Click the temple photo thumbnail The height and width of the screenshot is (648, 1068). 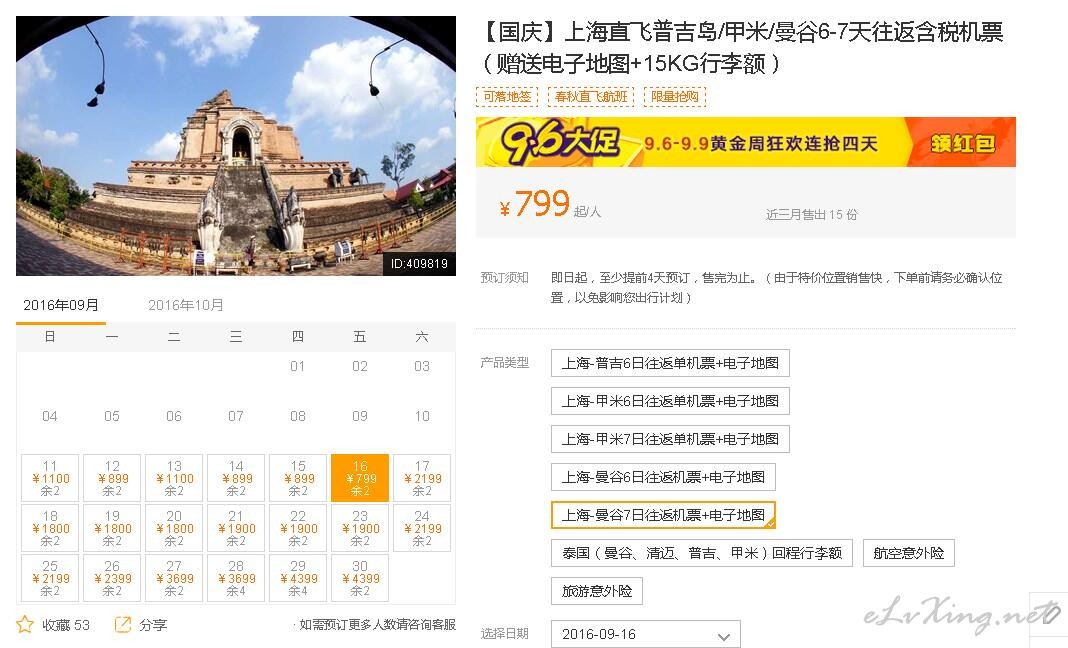click(236, 146)
